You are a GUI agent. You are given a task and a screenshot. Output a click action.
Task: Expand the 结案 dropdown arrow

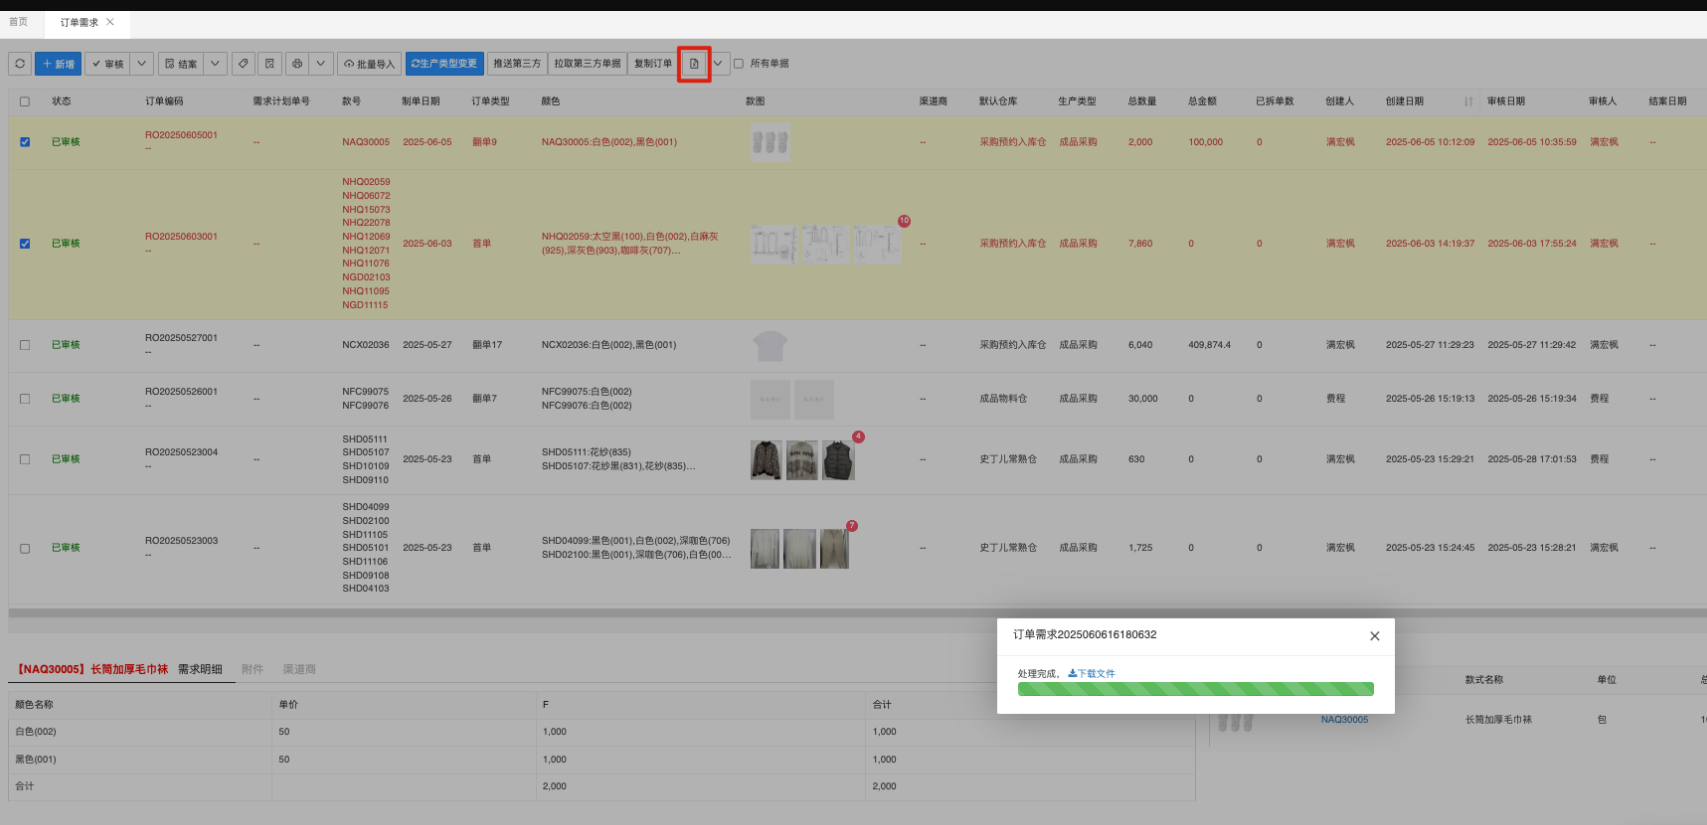click(215, 64)
